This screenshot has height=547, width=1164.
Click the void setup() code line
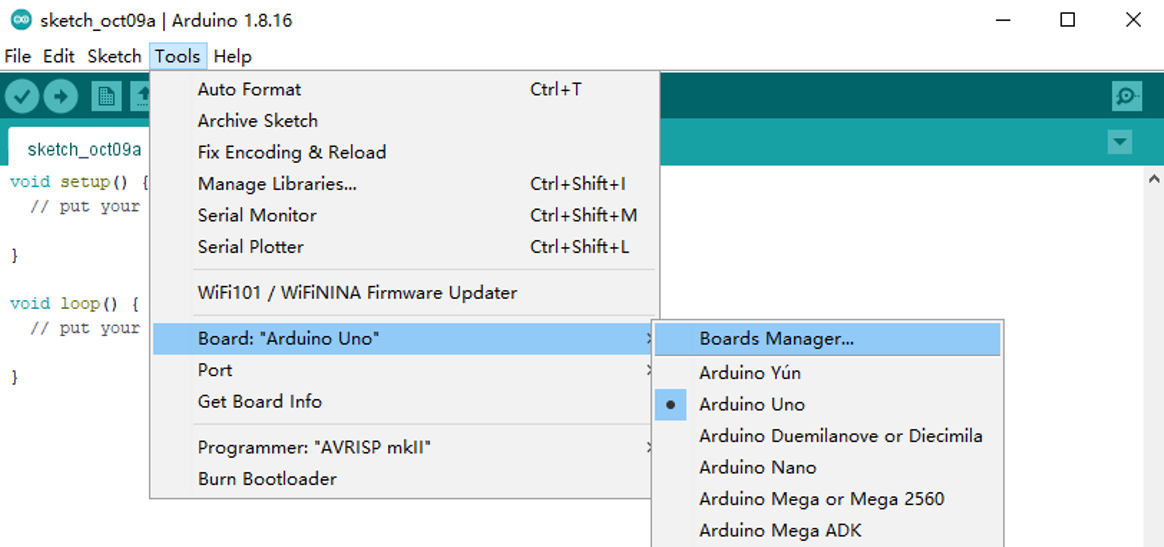coord(80,182)
